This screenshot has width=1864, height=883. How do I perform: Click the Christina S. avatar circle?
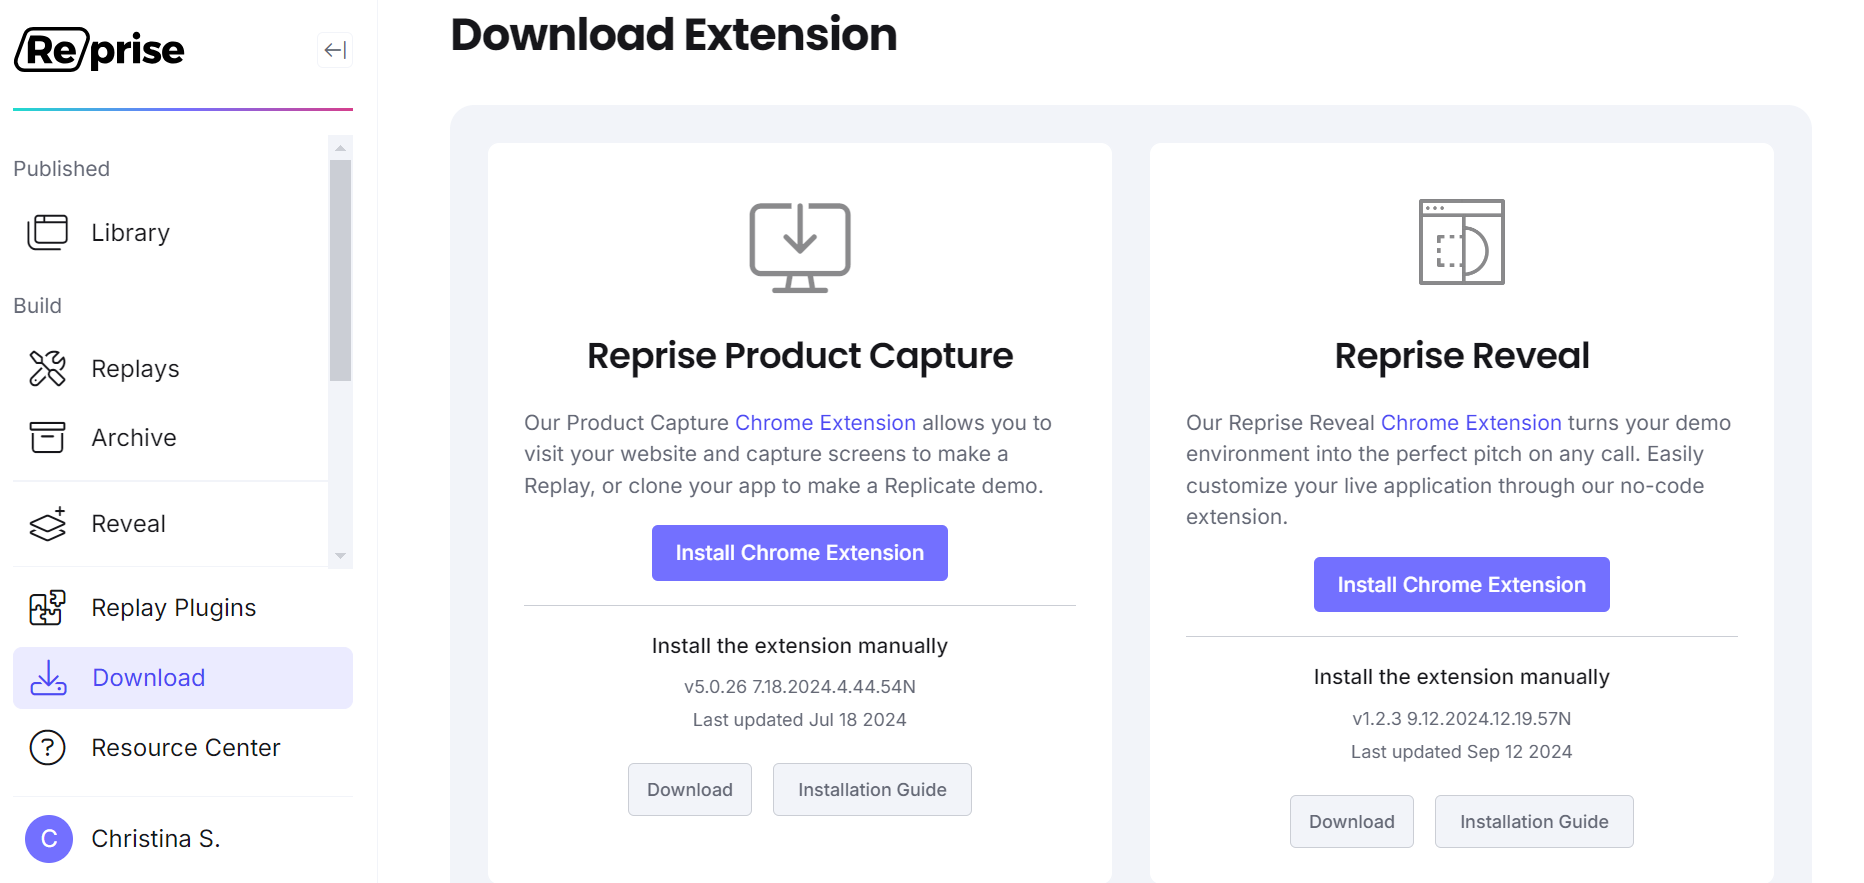tap(49, 838)
